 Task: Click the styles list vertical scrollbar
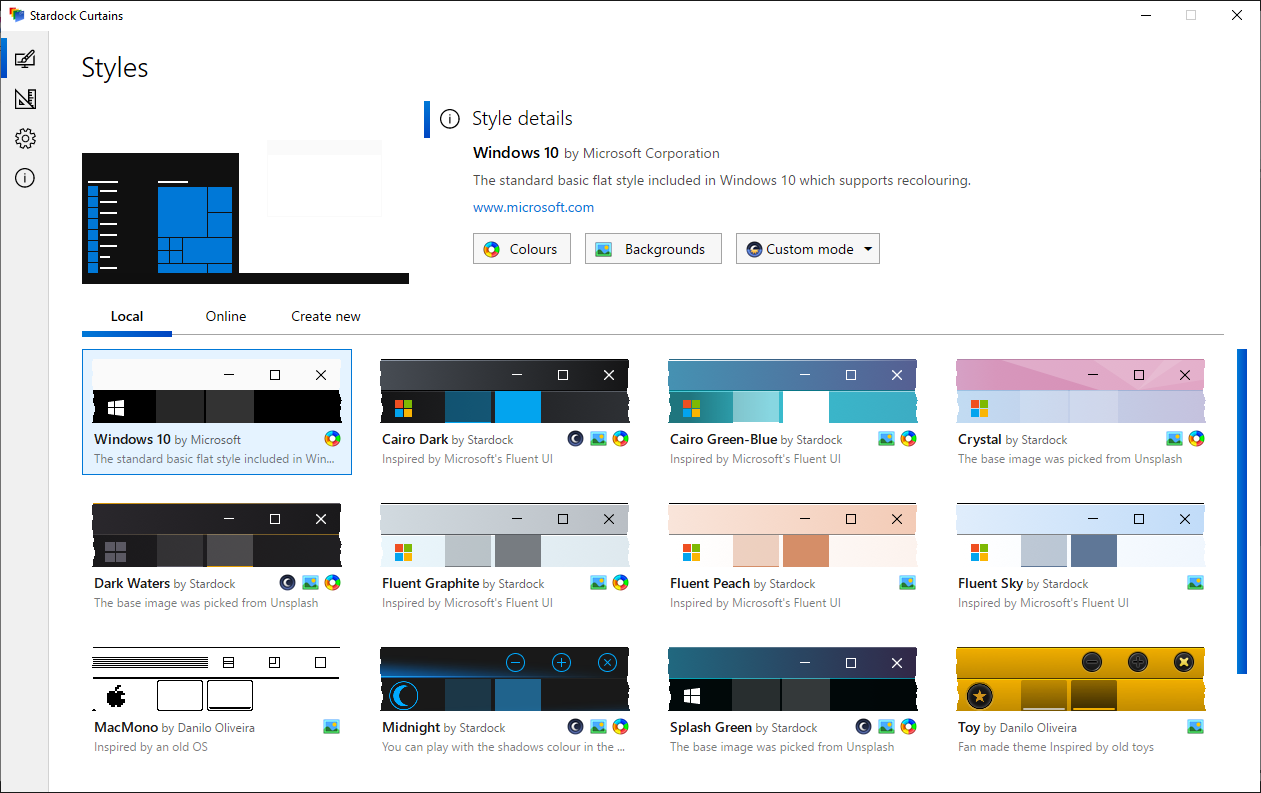tap(1242, 511)
